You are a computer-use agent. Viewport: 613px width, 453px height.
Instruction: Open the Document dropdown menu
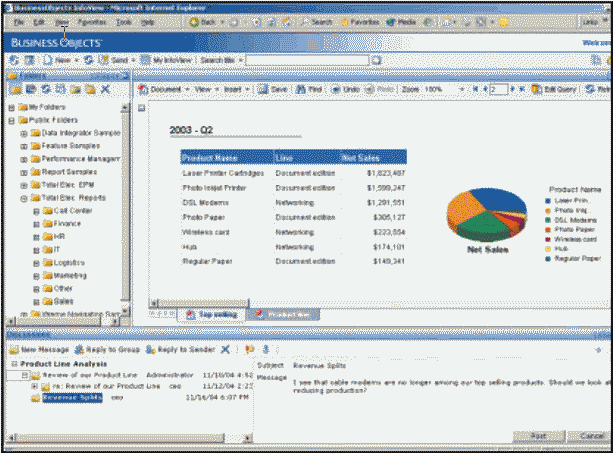pos(164,90)
